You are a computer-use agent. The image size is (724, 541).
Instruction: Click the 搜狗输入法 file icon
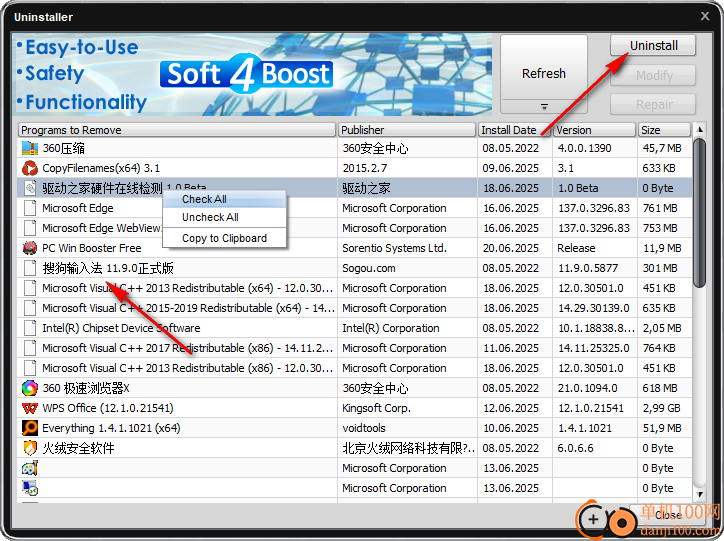click(x=30, y=268)
